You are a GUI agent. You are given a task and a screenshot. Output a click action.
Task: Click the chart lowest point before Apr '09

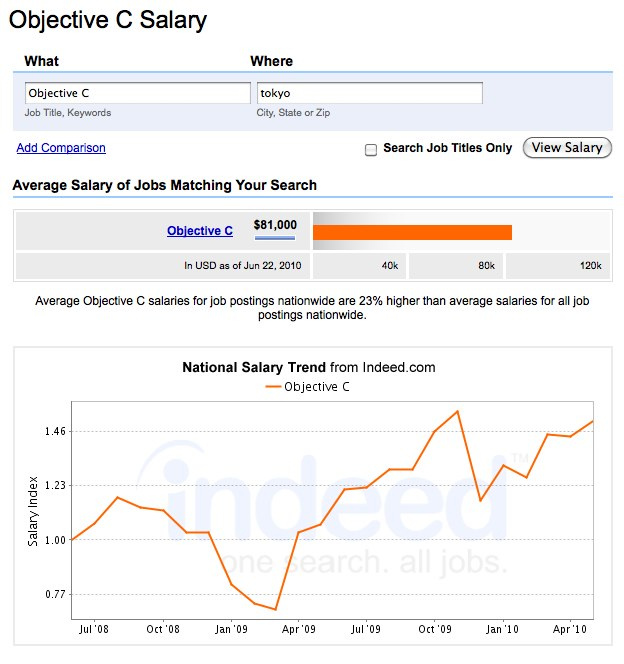coord(276,609)
